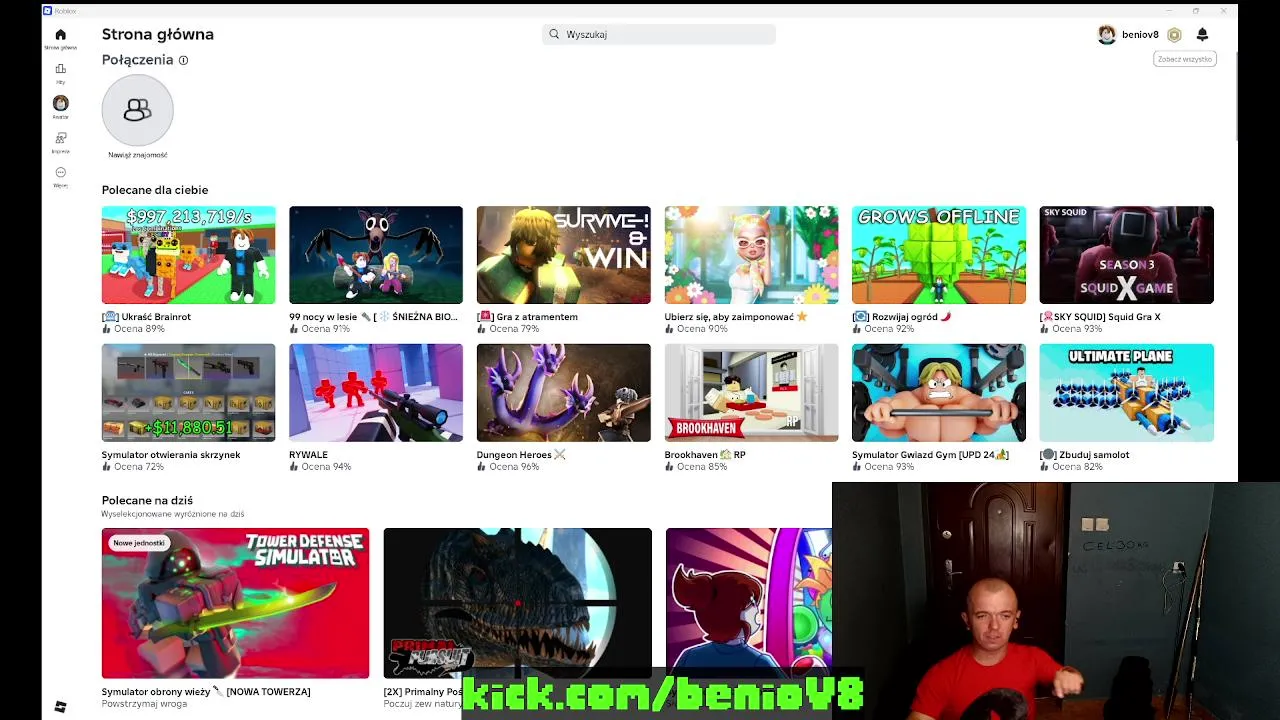
Task: Open the Zbuduj samolot game thumbnail
Action: click(1126, 393)
